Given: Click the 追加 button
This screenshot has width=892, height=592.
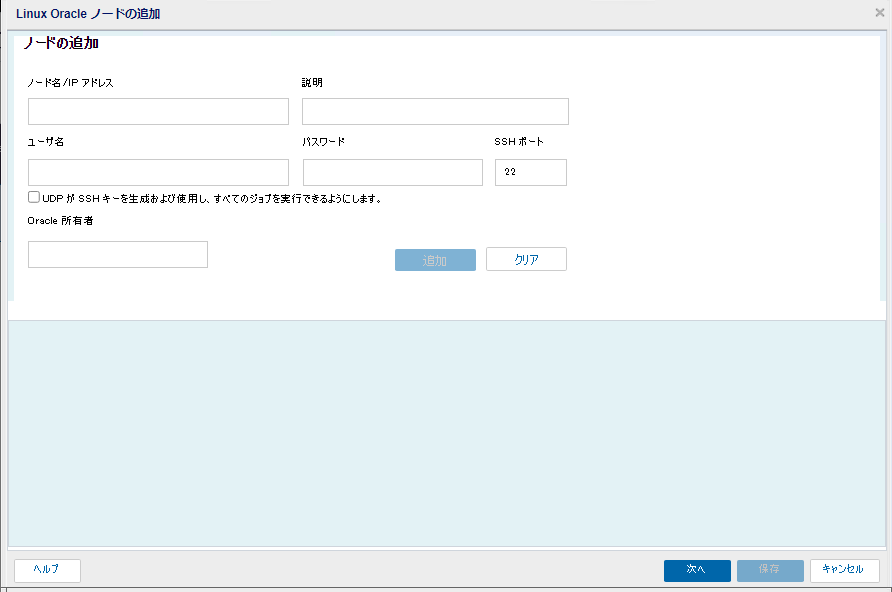Looking at the screenshot, I should coord(435,260).
